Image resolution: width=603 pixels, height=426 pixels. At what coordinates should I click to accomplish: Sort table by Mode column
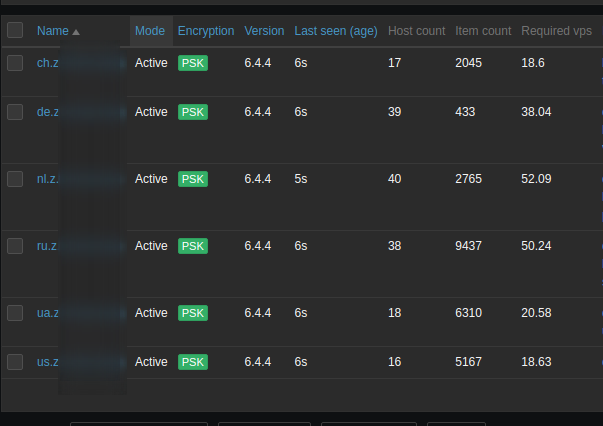[150, 31]
